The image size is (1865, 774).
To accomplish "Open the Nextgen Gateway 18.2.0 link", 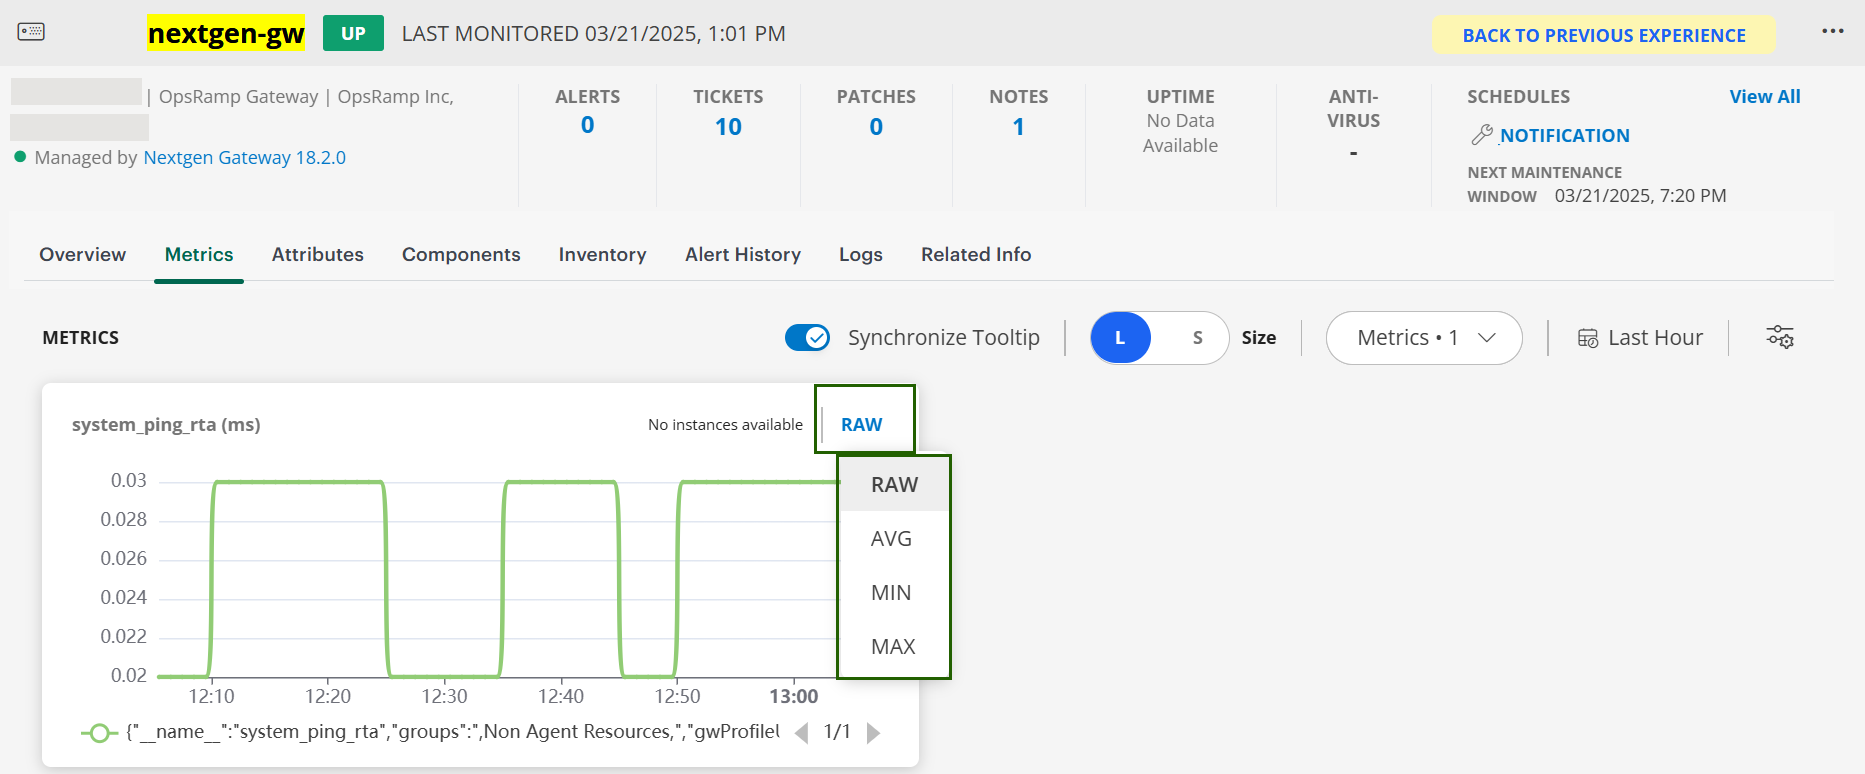I will (245, 157).
